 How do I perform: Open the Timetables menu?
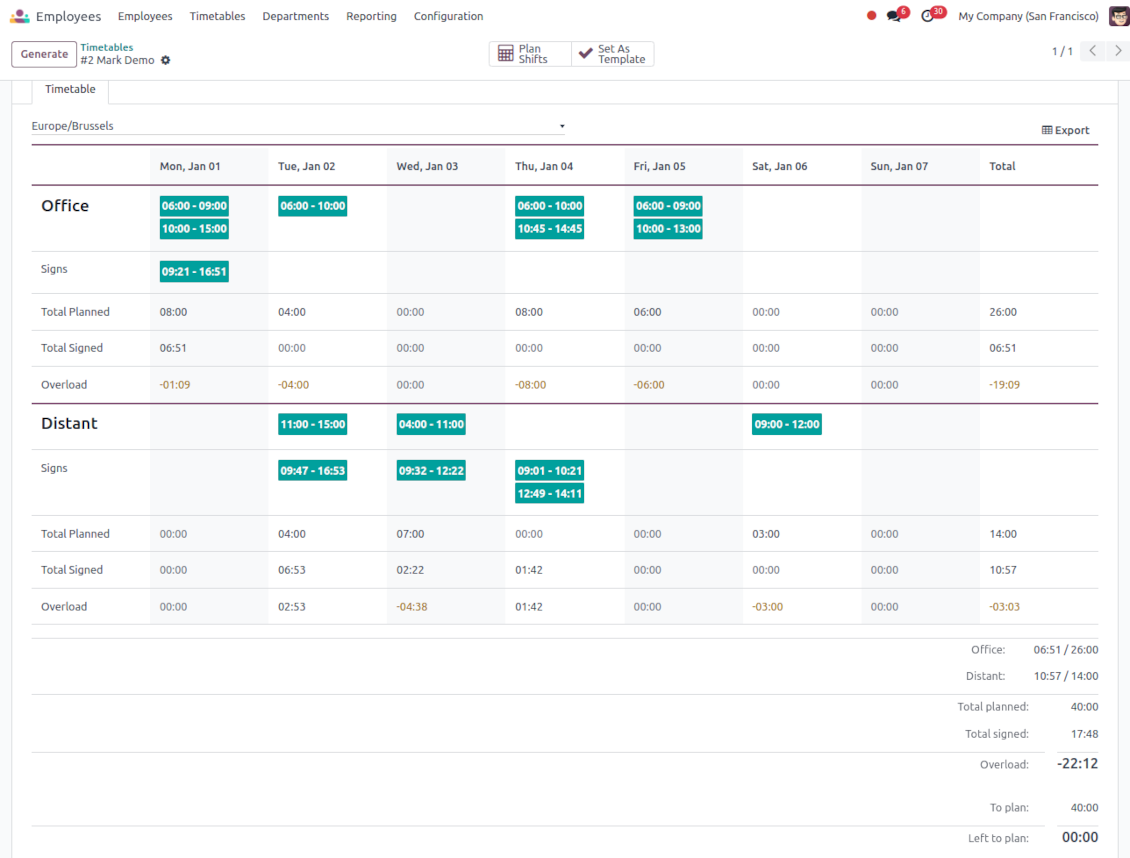(217, 16)
